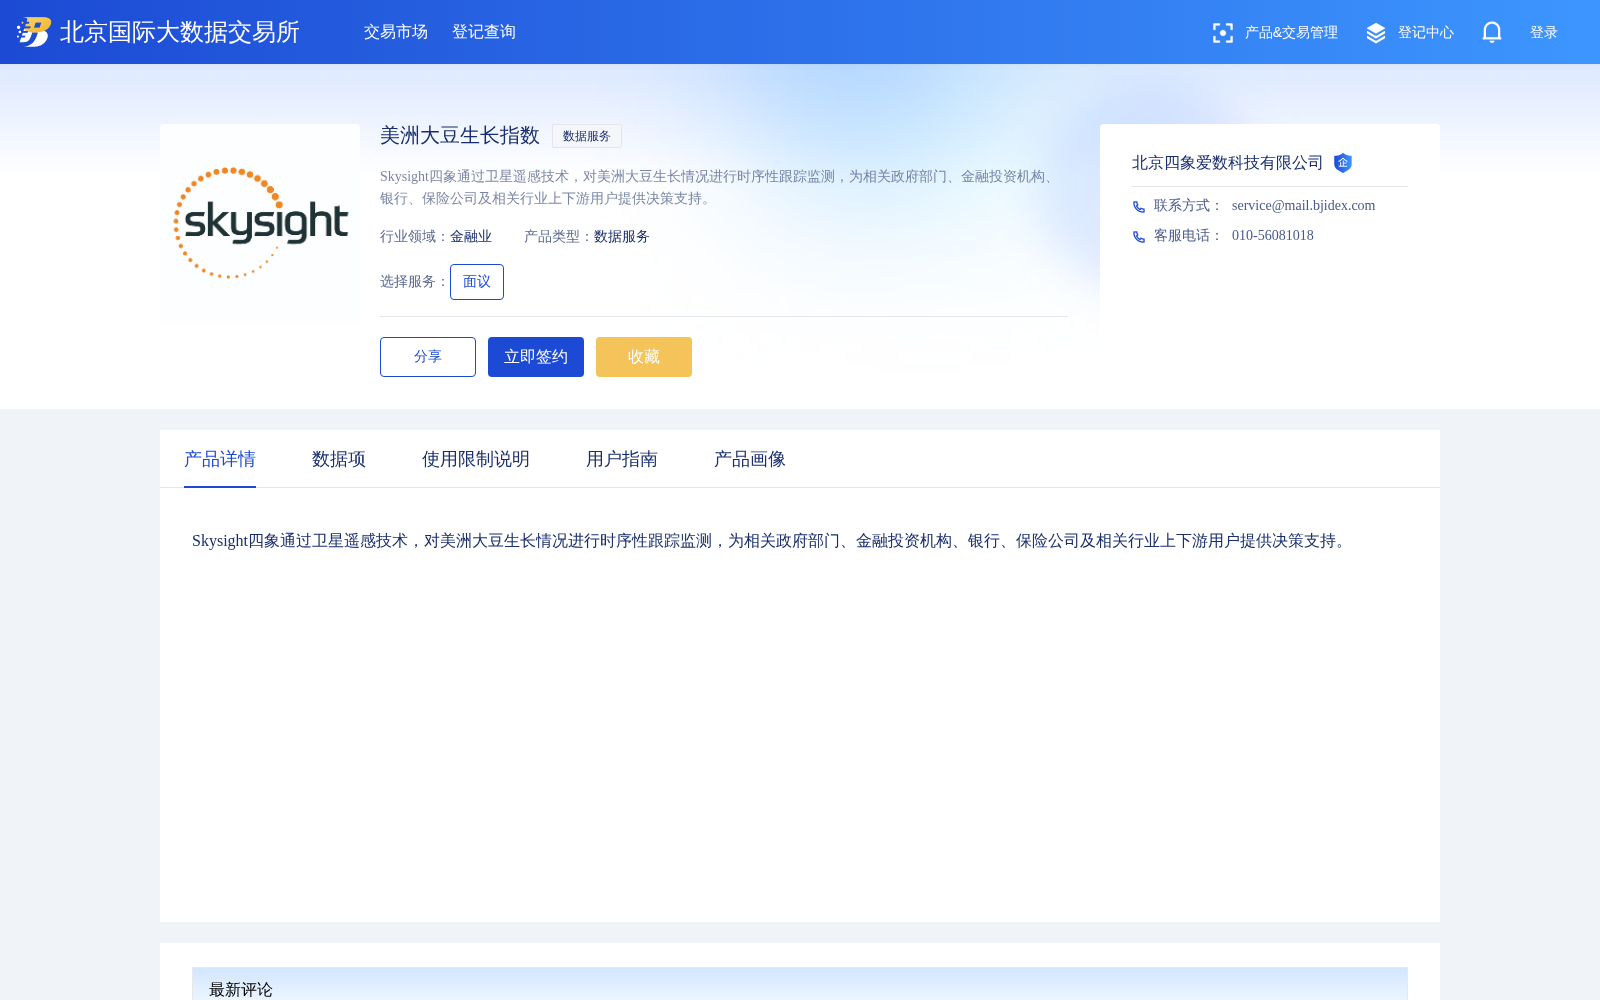This screenshot has width=1600, height=1000.
Task: Click the phone icon beside 联系方式
Action: [1139, 206]
